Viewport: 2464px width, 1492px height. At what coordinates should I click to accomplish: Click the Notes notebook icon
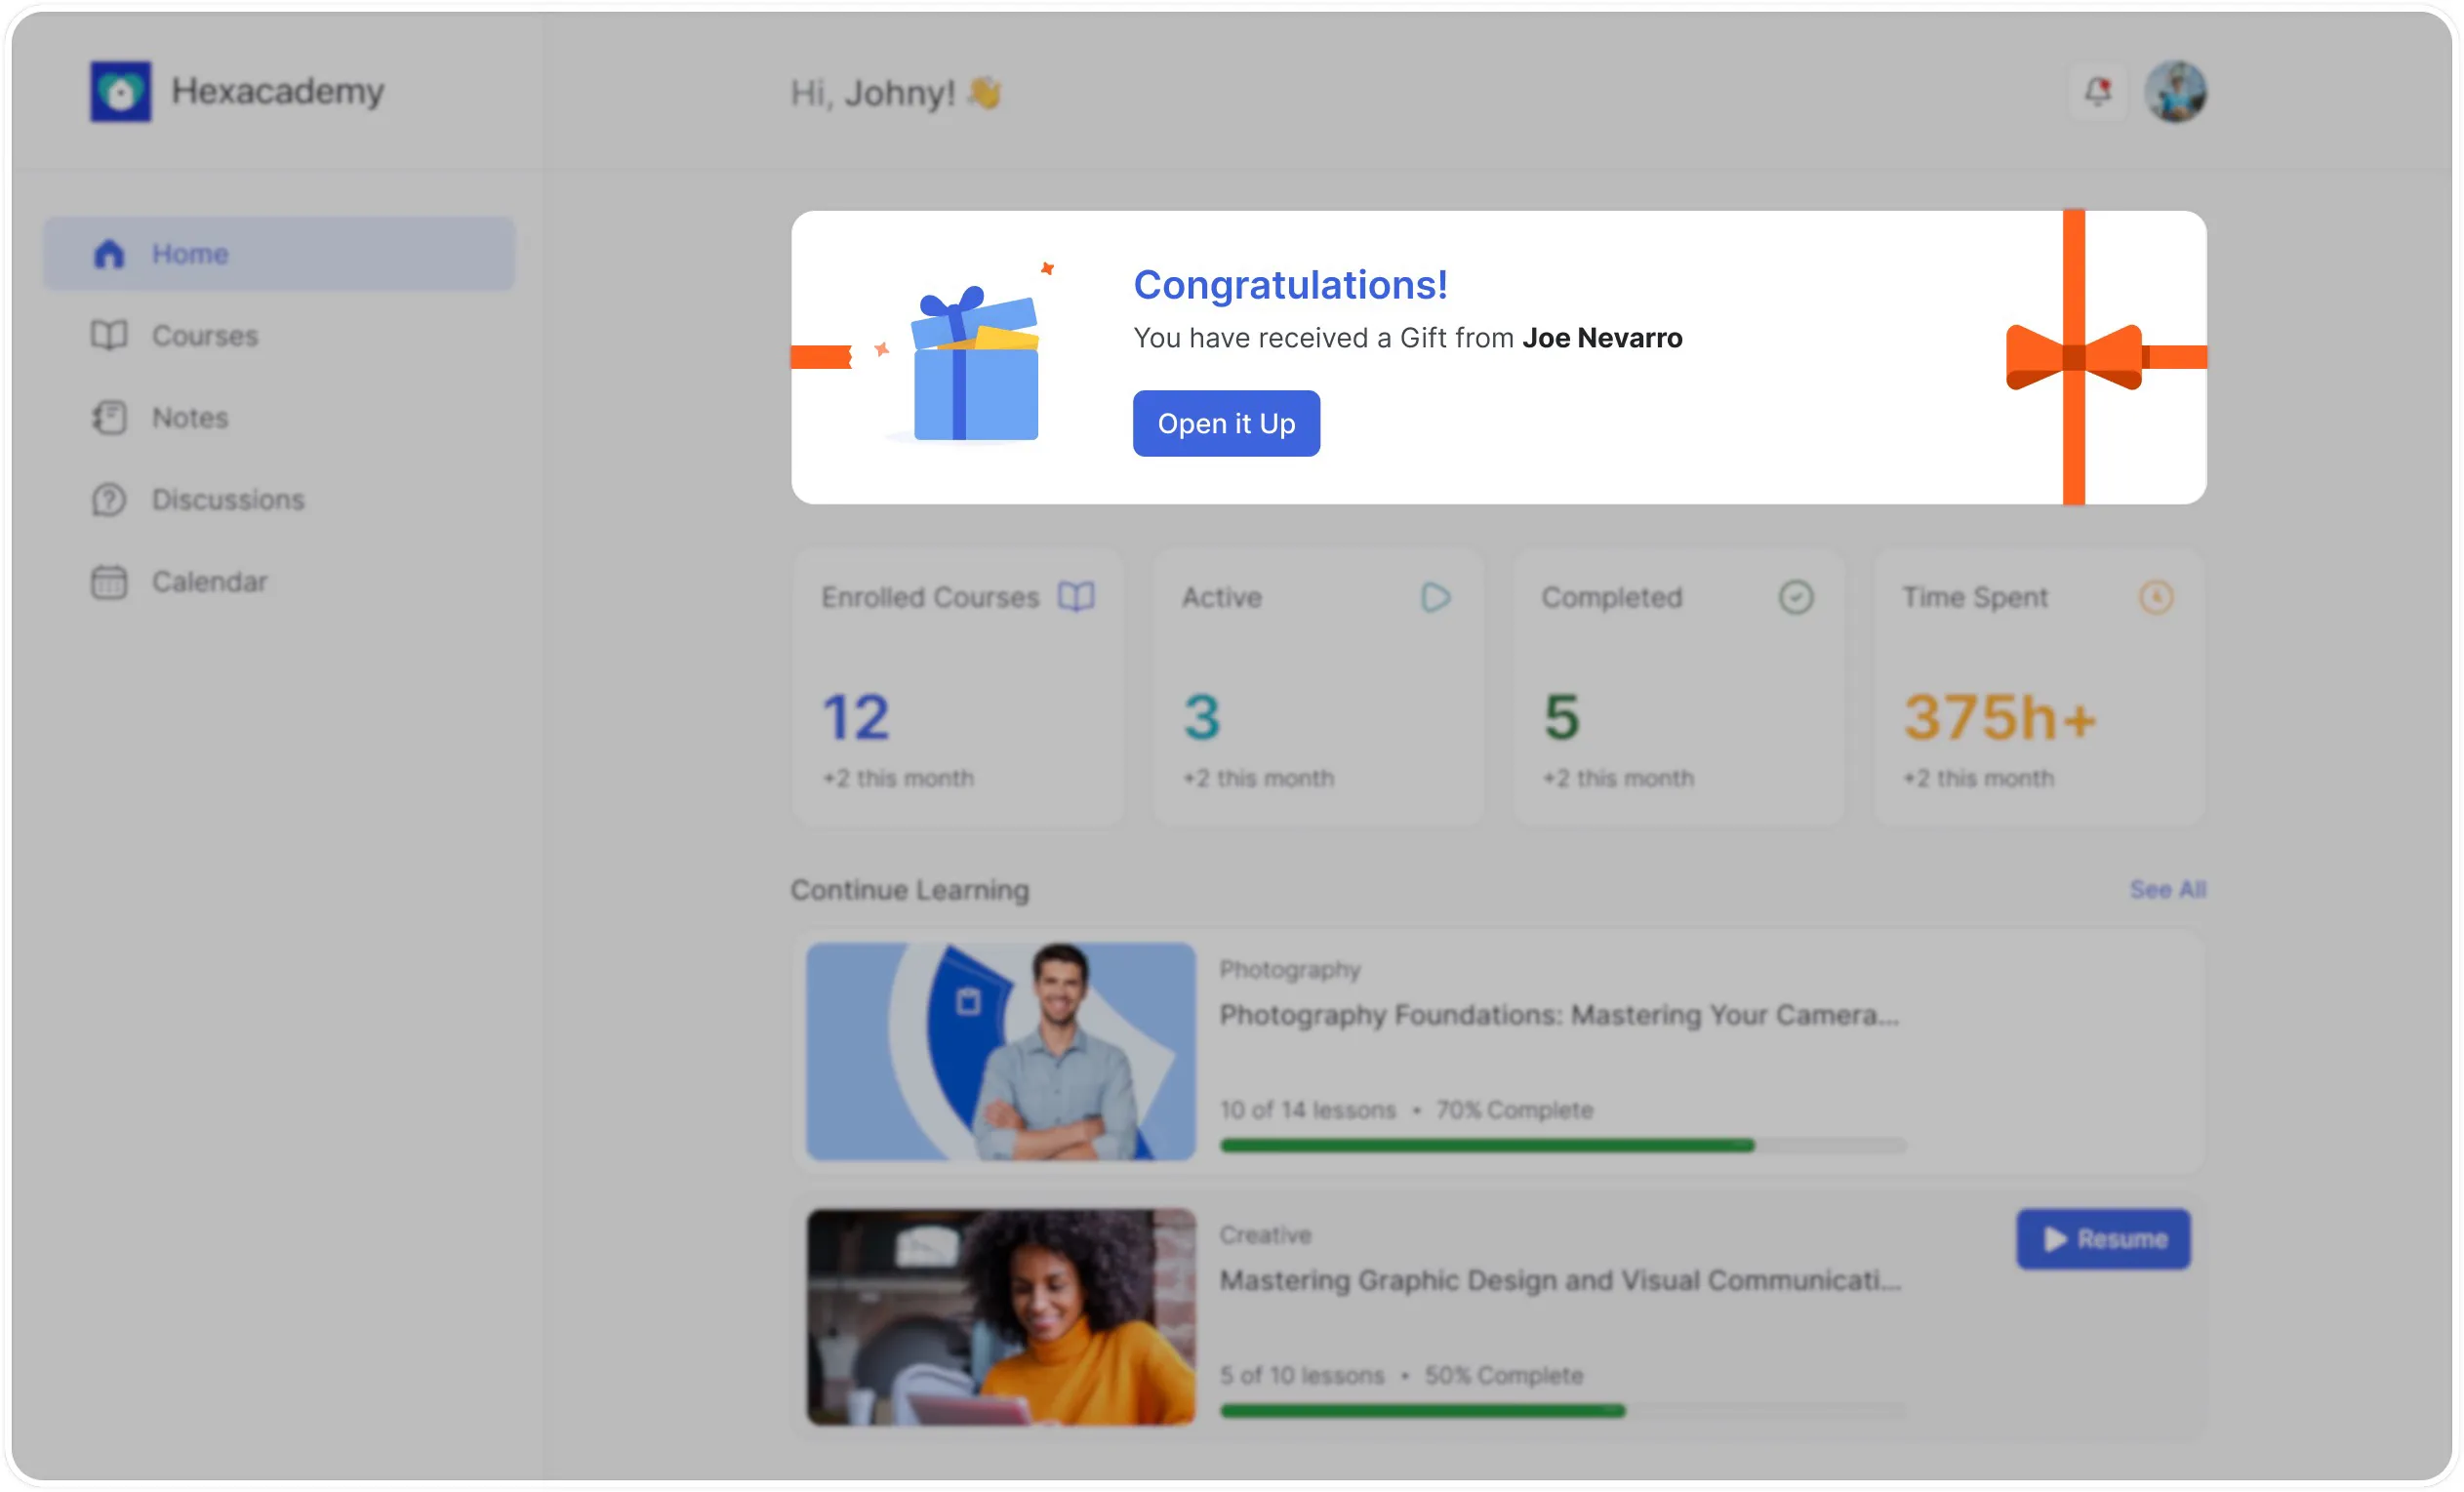pos(109,418)
